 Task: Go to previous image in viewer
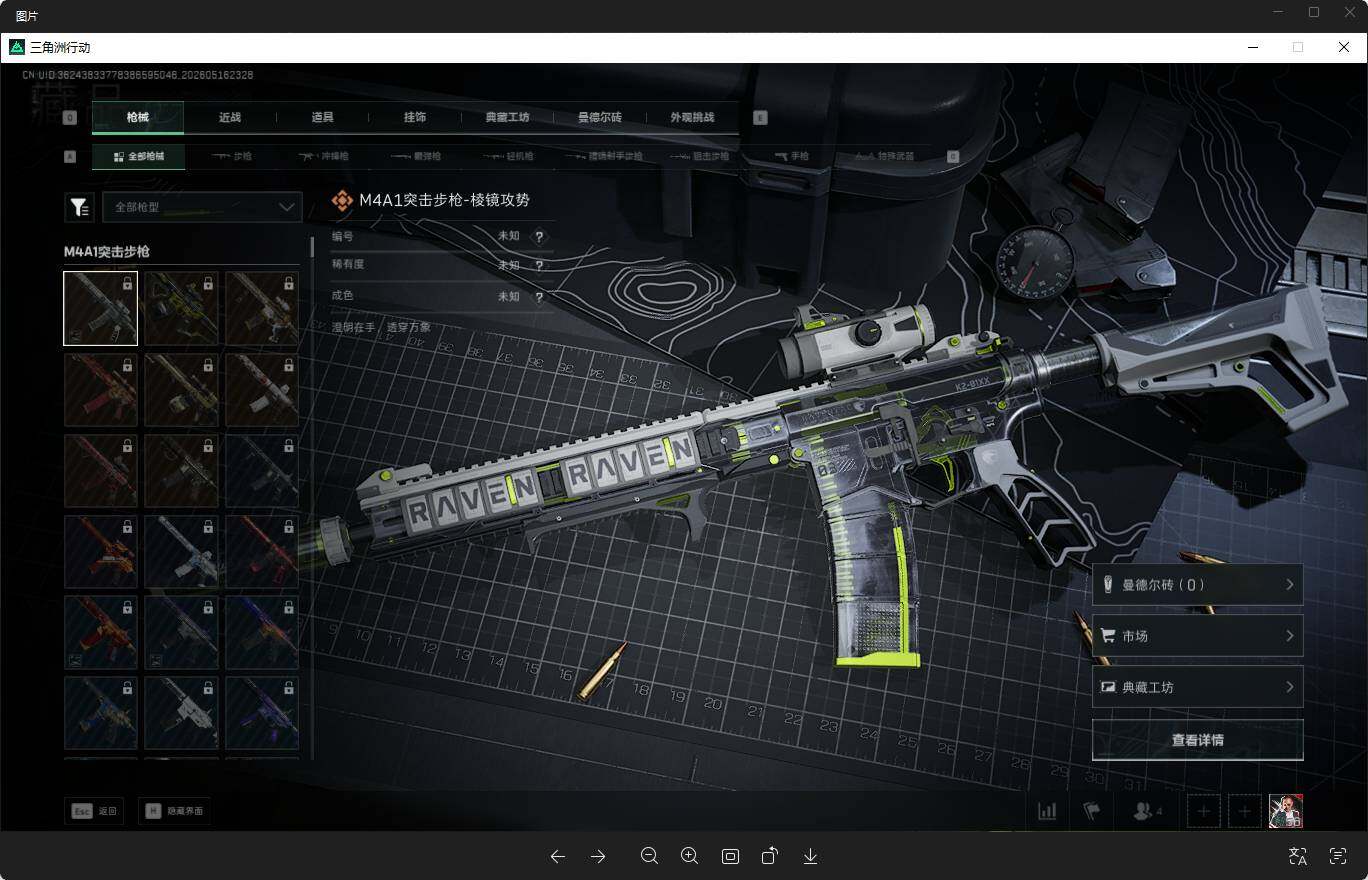(558, 856)
